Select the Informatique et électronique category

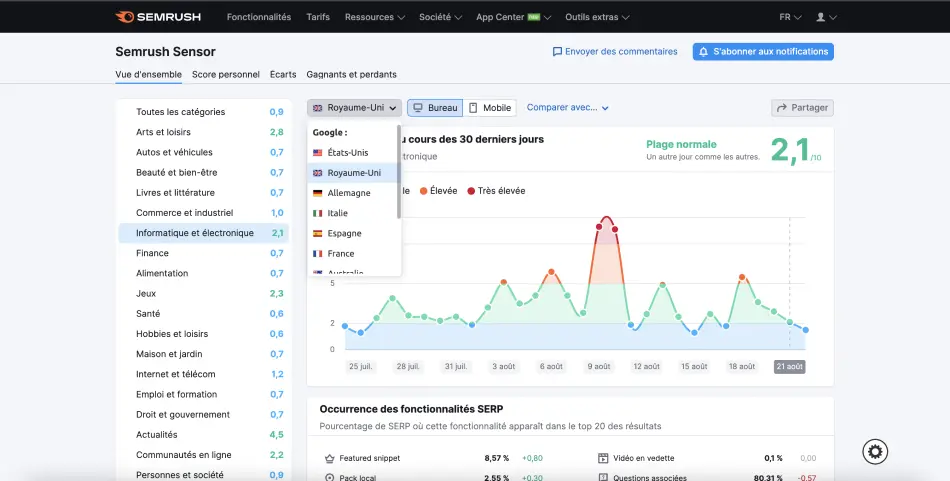204,233
